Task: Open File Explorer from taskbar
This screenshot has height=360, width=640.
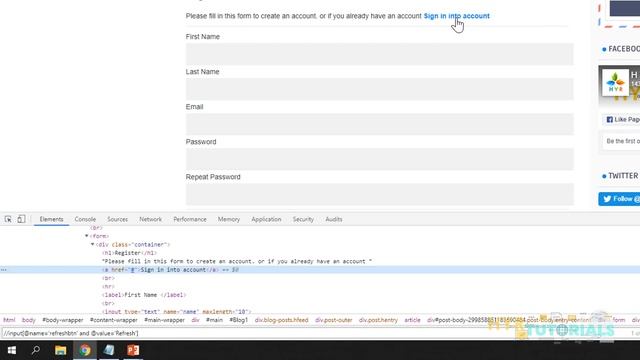Action: pyautogui.click(x=60, y=350)
